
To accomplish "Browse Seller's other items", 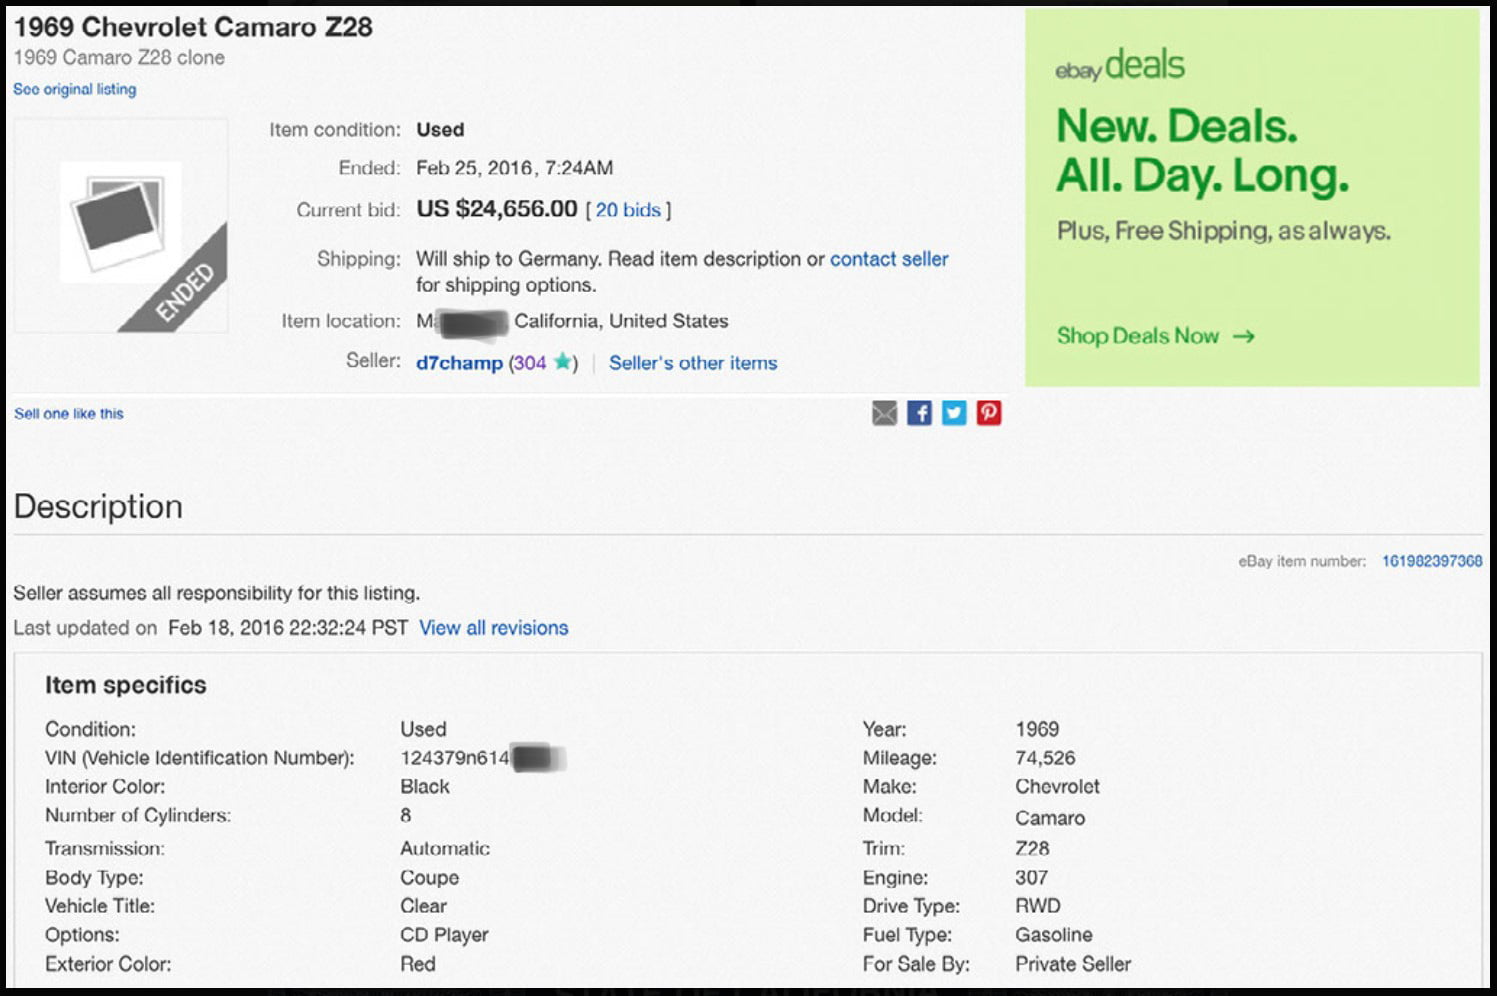I will pos(693,363).
